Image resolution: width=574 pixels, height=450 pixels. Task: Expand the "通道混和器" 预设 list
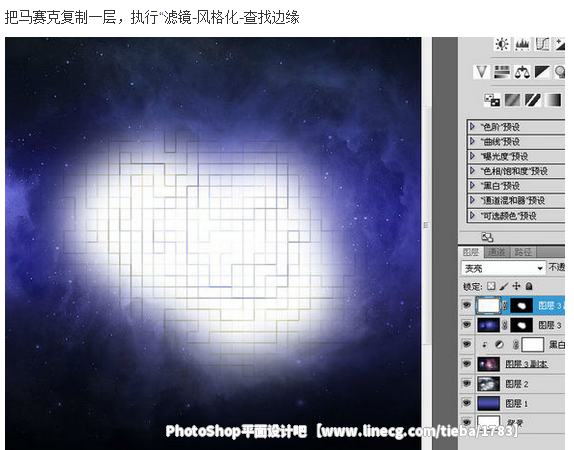[x=472, y=200]
